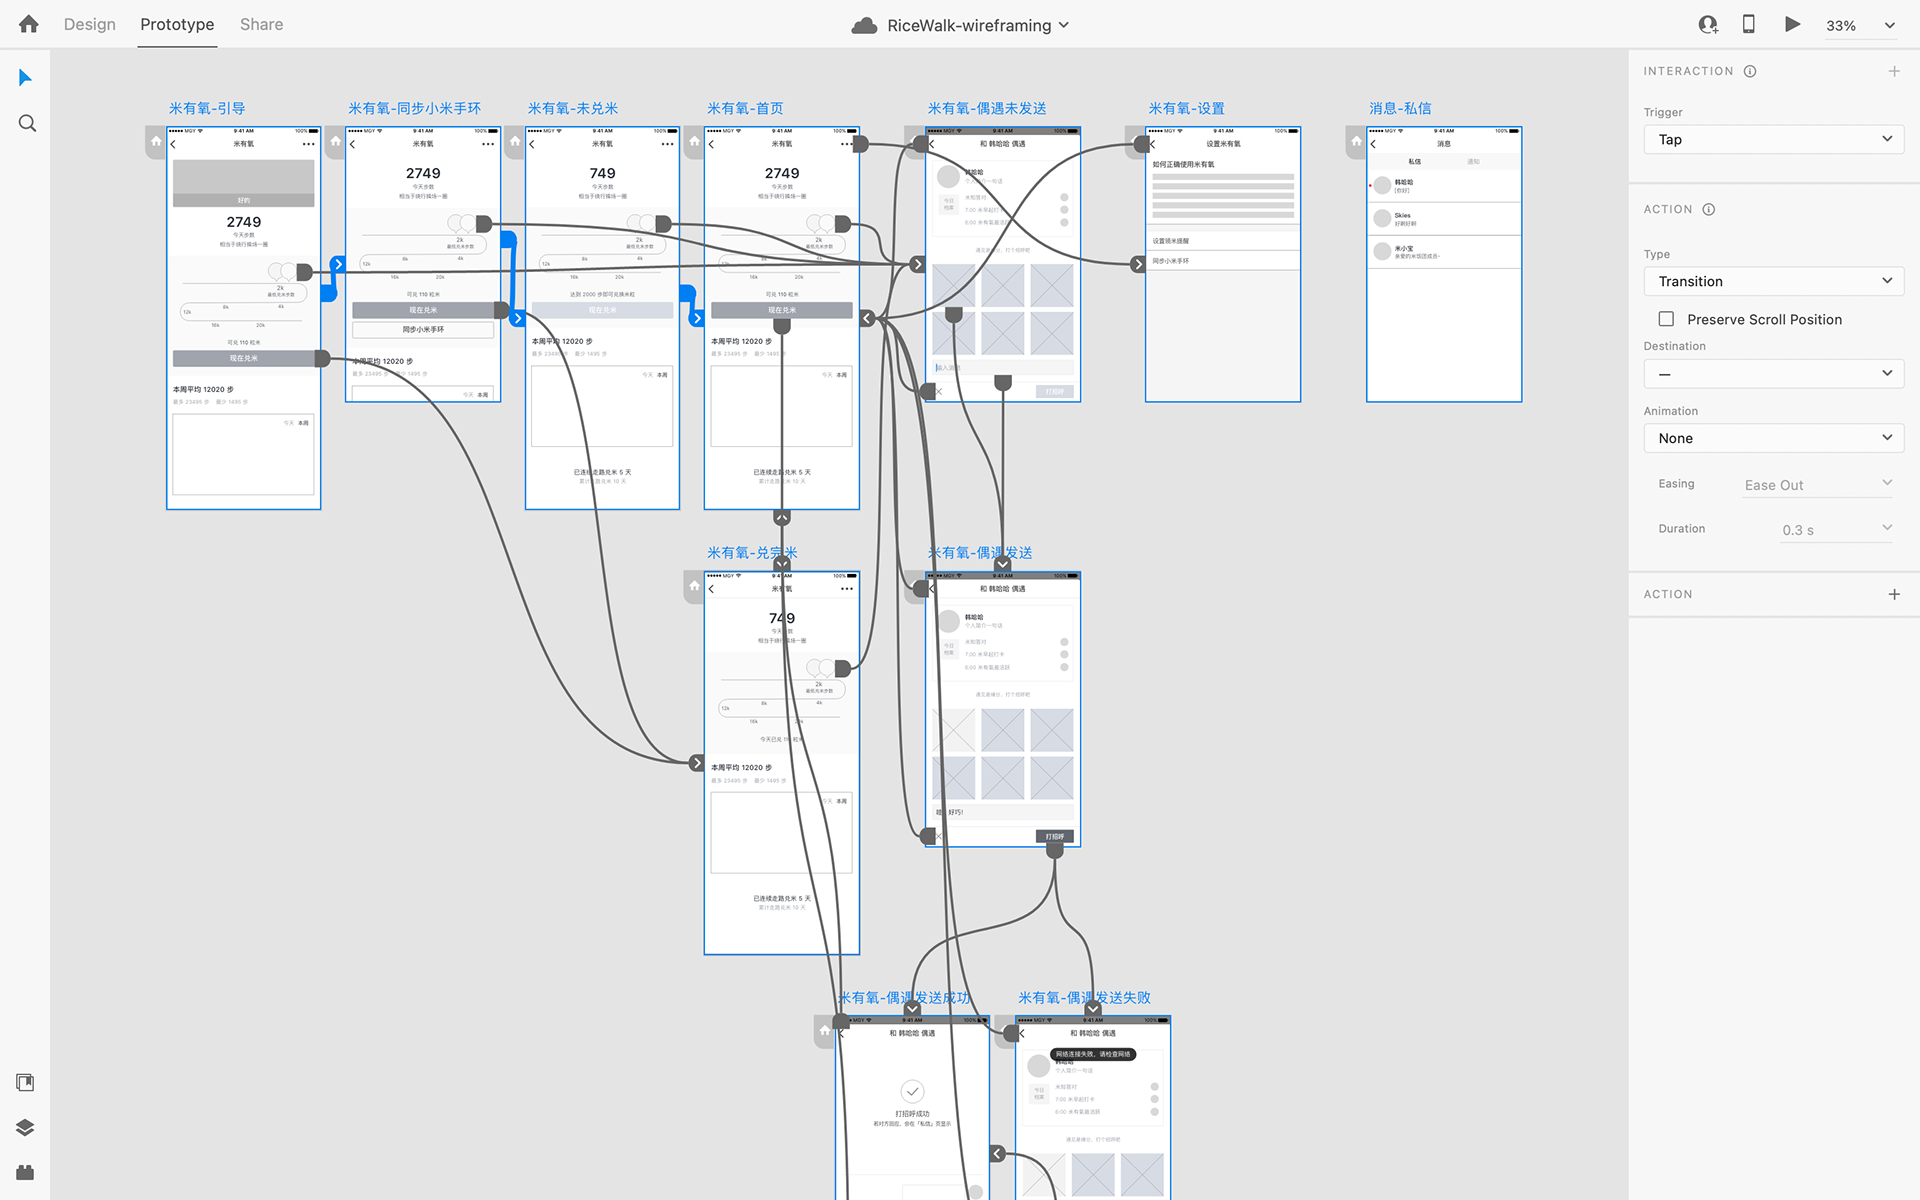1920x1200 pixels.
Task: Switch to the Design tab
Action: [x=90, y=24]
